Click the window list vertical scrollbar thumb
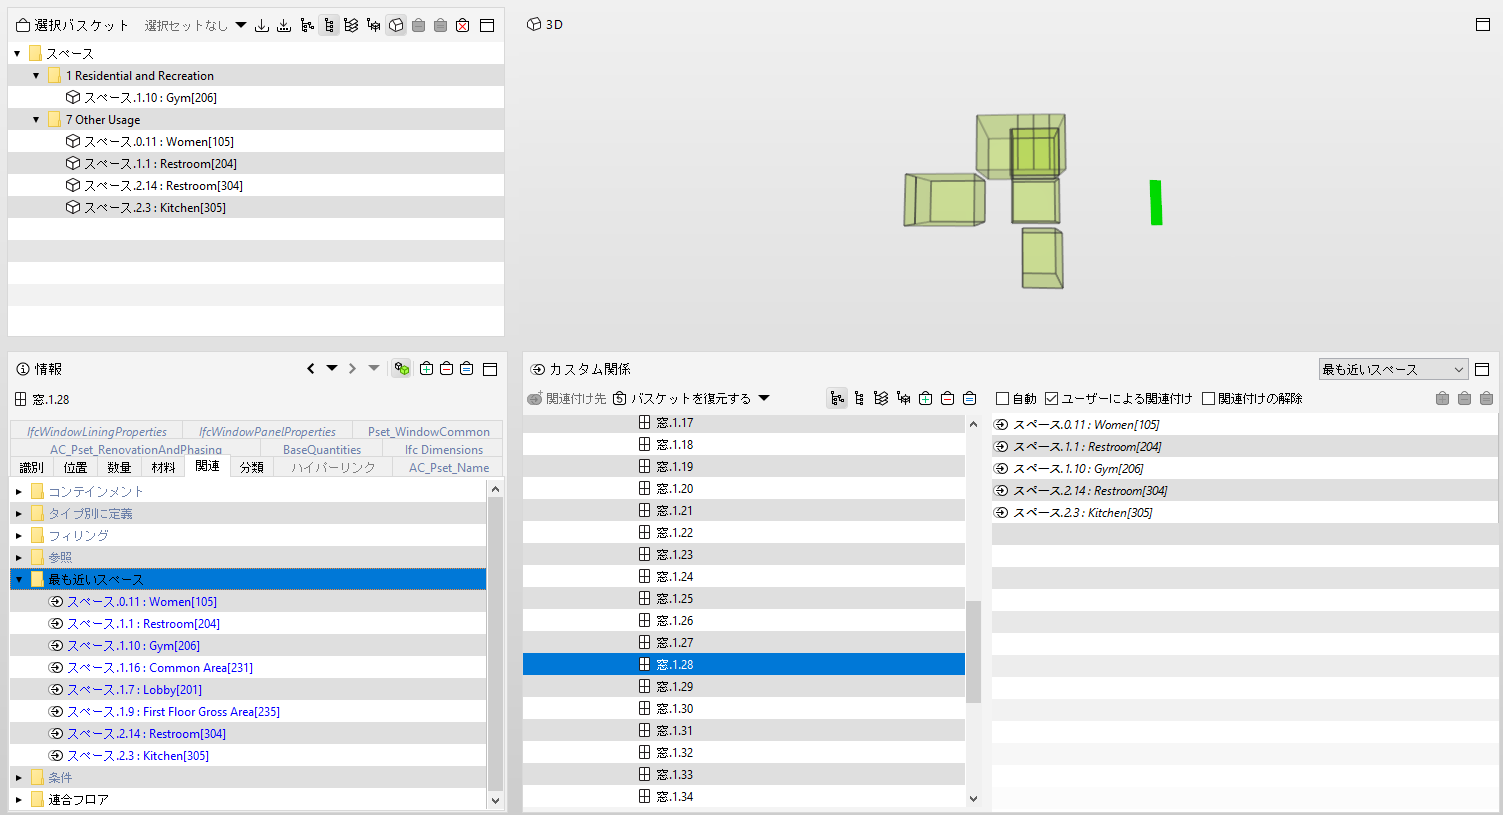The height and width of the screenshot is (815, 1503). tap(973, 651)
